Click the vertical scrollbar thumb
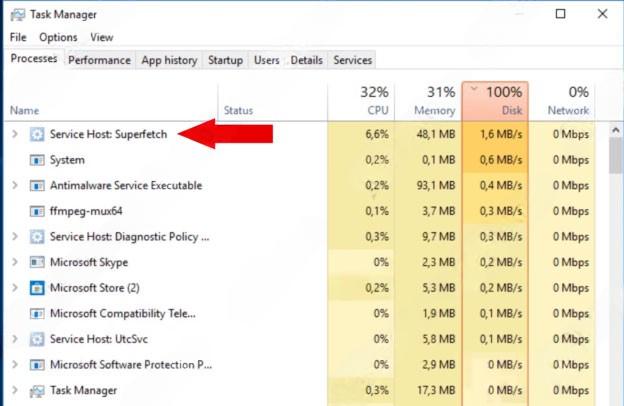 [616, 155]
